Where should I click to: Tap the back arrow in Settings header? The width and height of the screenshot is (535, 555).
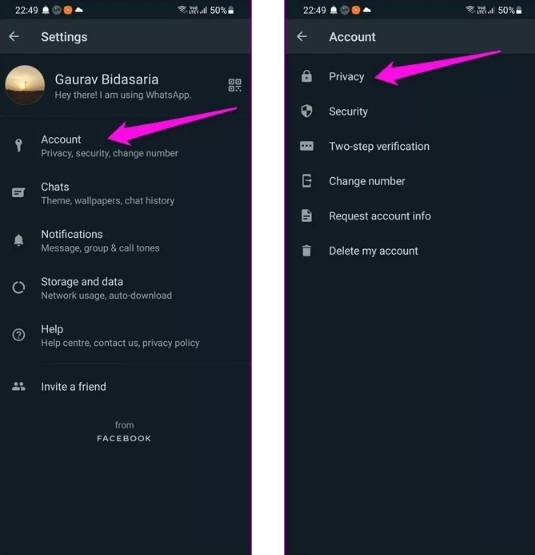pyautogui.click(x=14, y=36)
